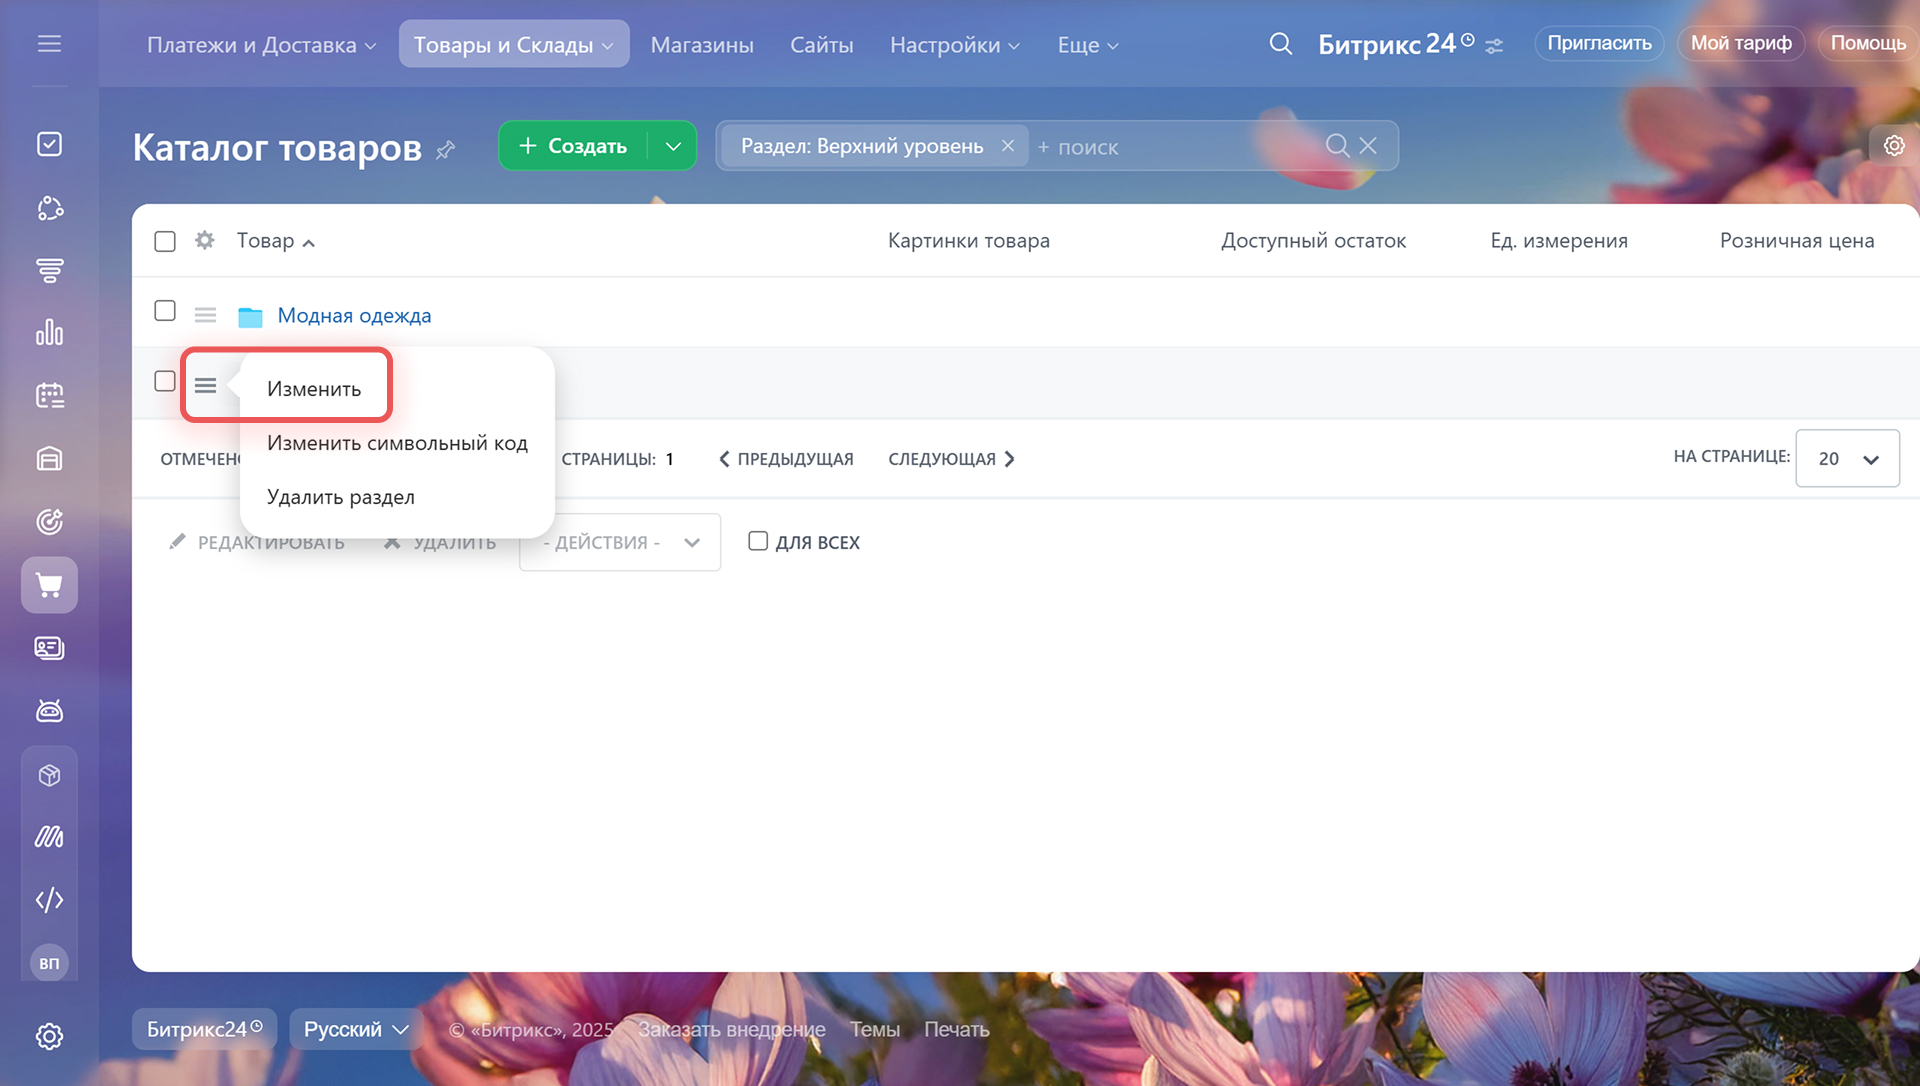Open the analytics bar chart sidebar icon

pyautogui.click(x=49, y=333)
